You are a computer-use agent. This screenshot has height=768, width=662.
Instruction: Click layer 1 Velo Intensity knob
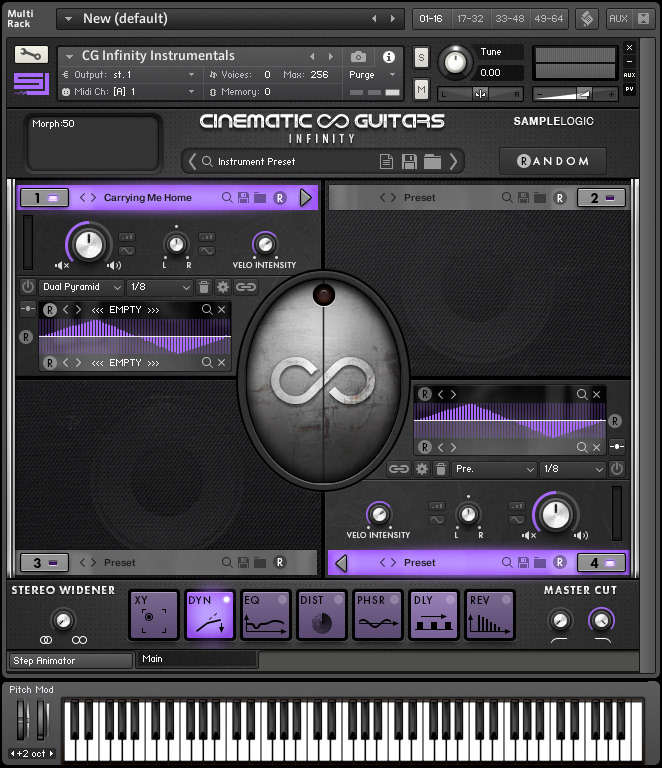[265, 244]
